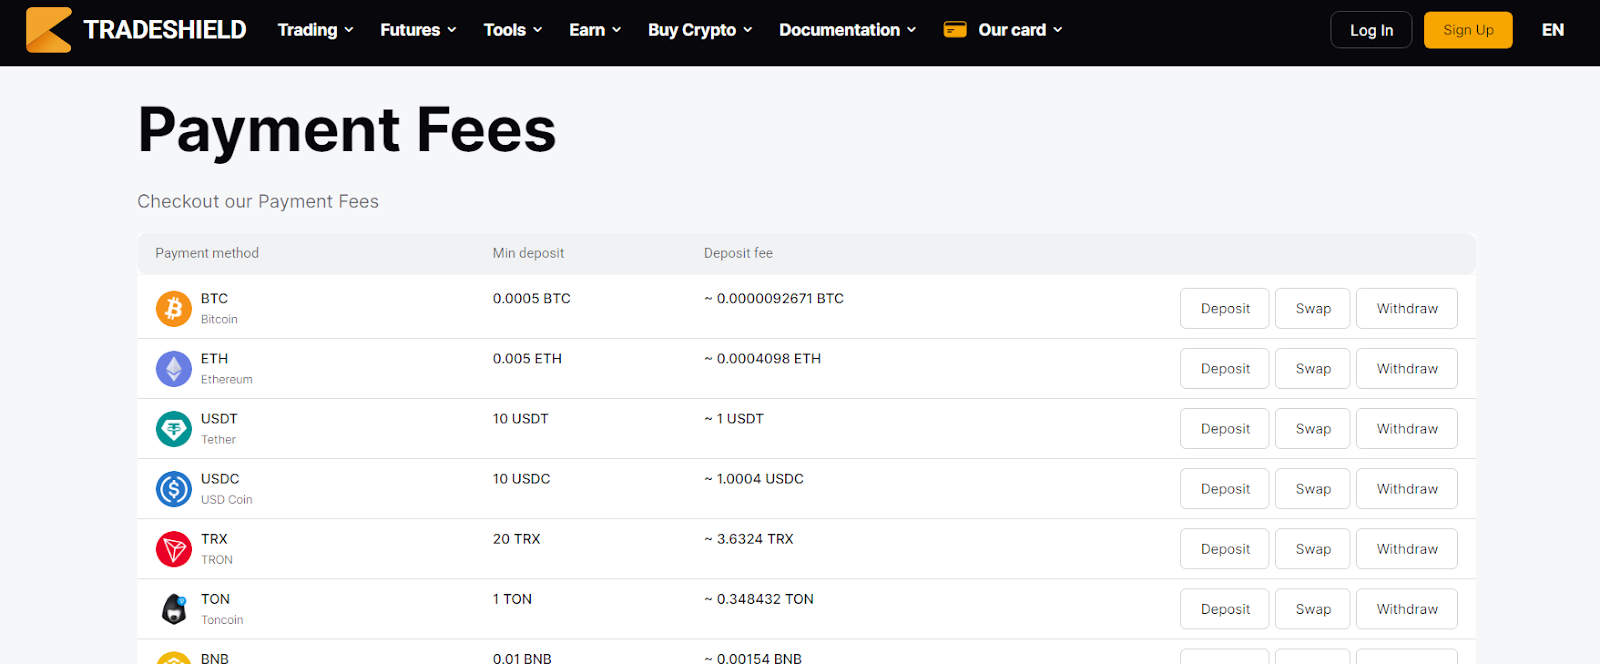
Task: Click Swap in the USDT row
Action: click(1313, 428)
